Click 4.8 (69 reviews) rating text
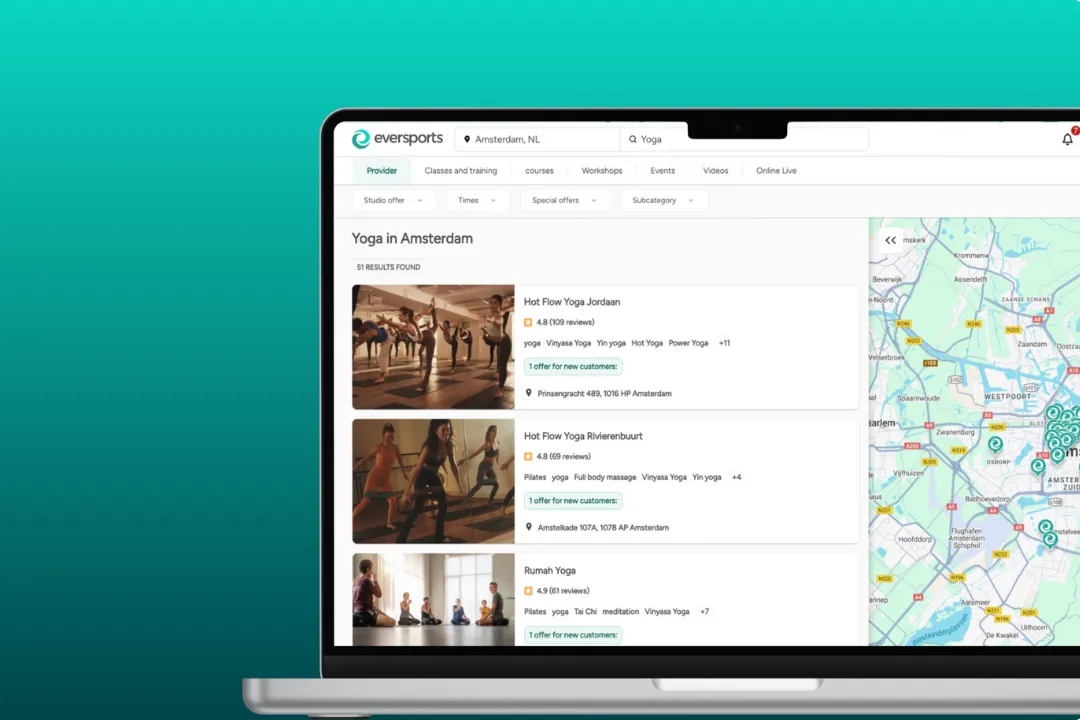Viewport: 1080px width, 720px height. pos(563,457)
